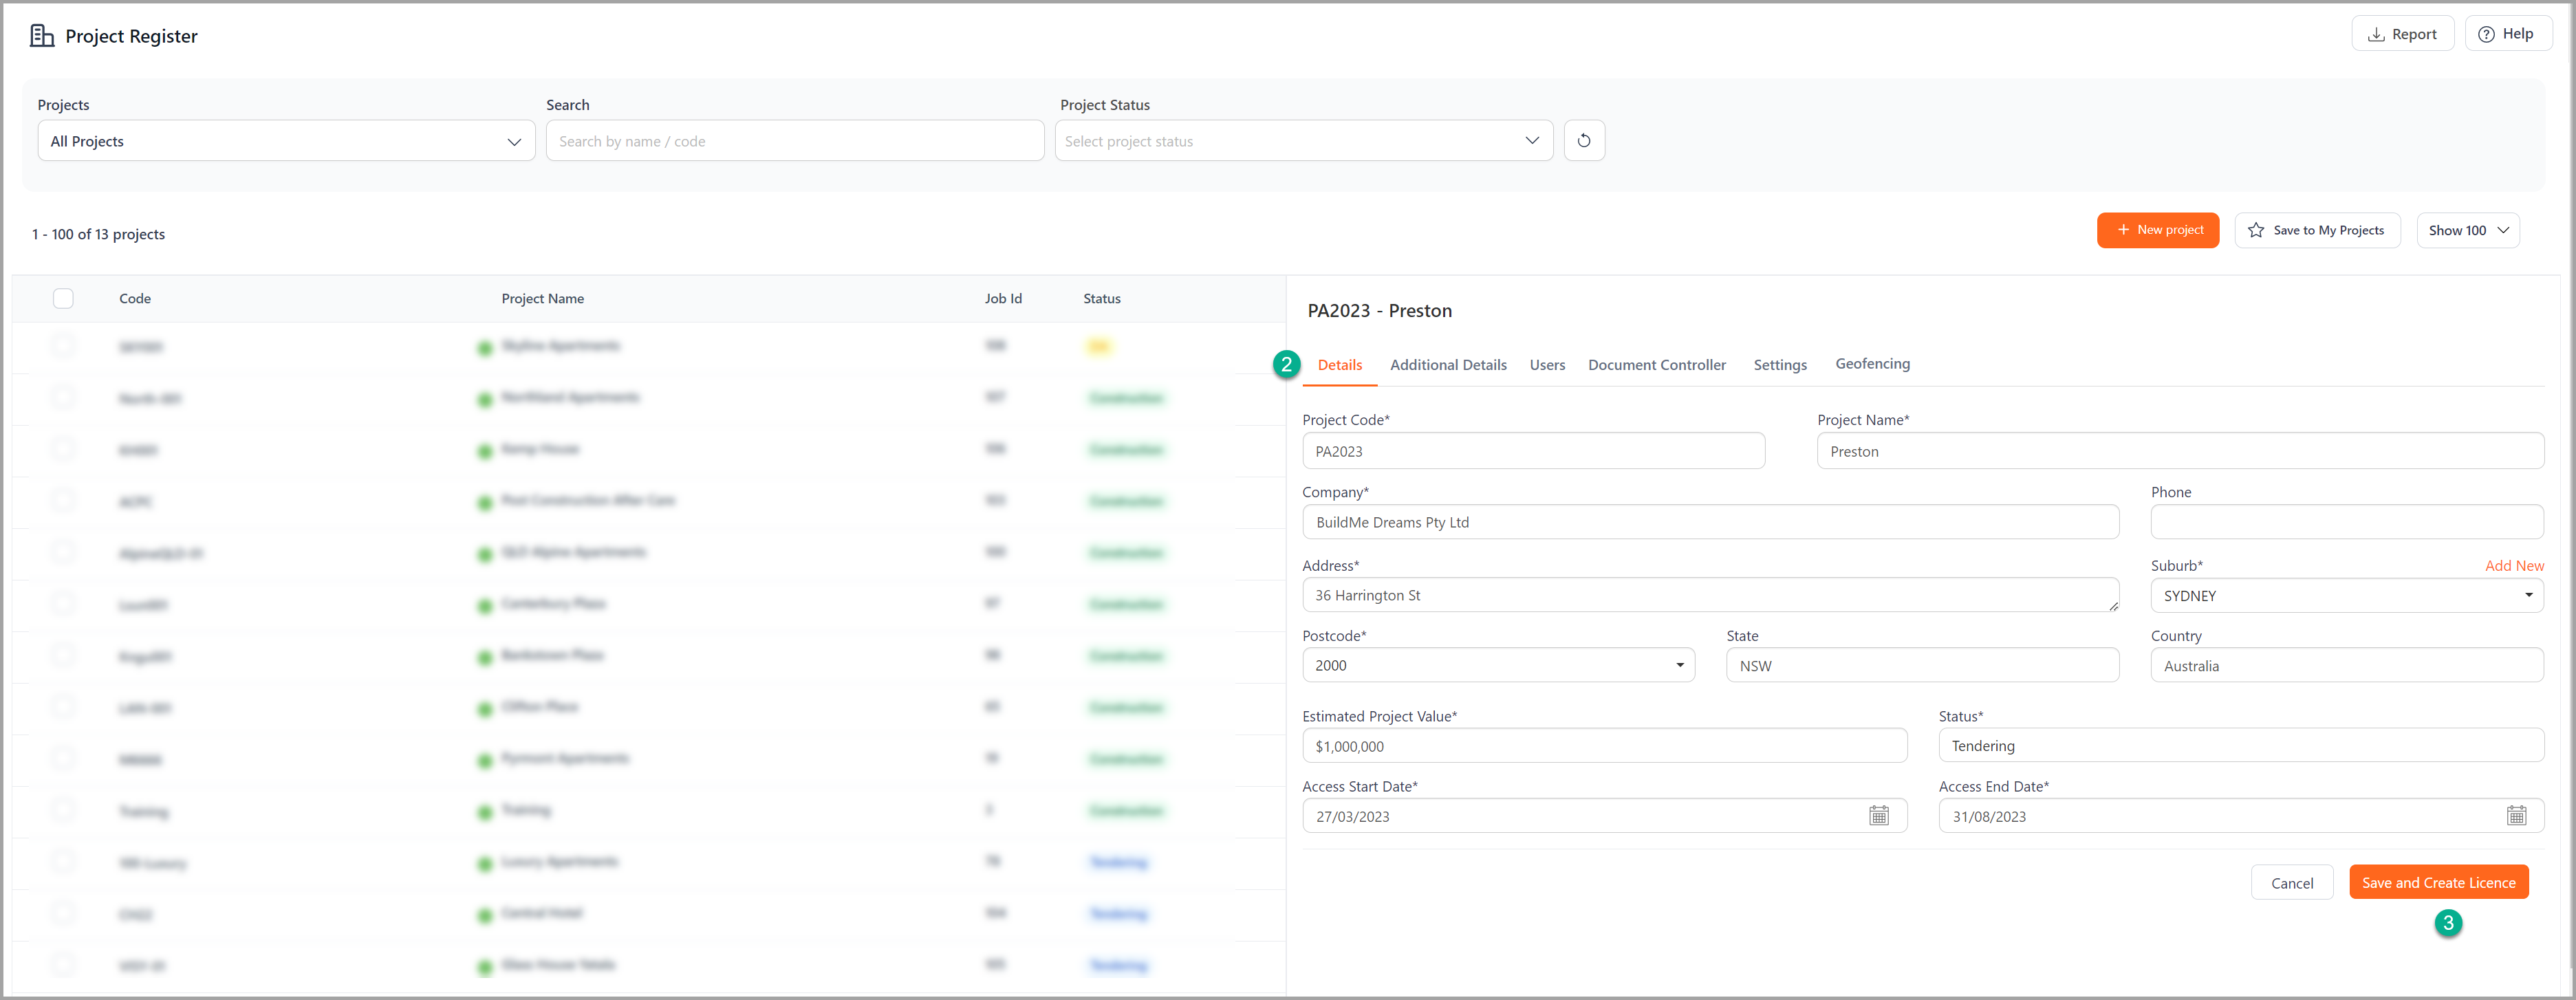Click the State field NSW

1922,666
